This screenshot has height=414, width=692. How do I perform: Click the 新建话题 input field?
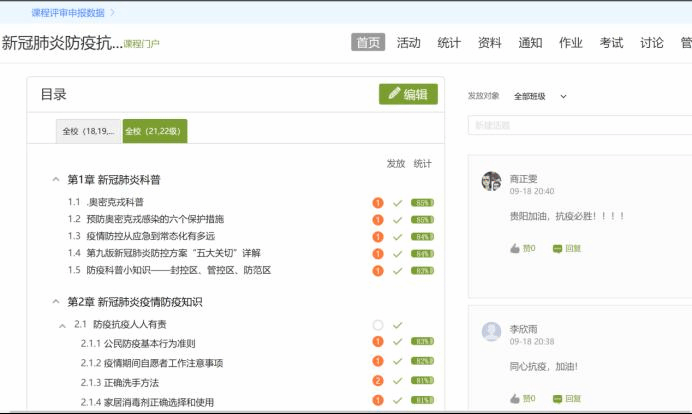click(x=580, y=125)
